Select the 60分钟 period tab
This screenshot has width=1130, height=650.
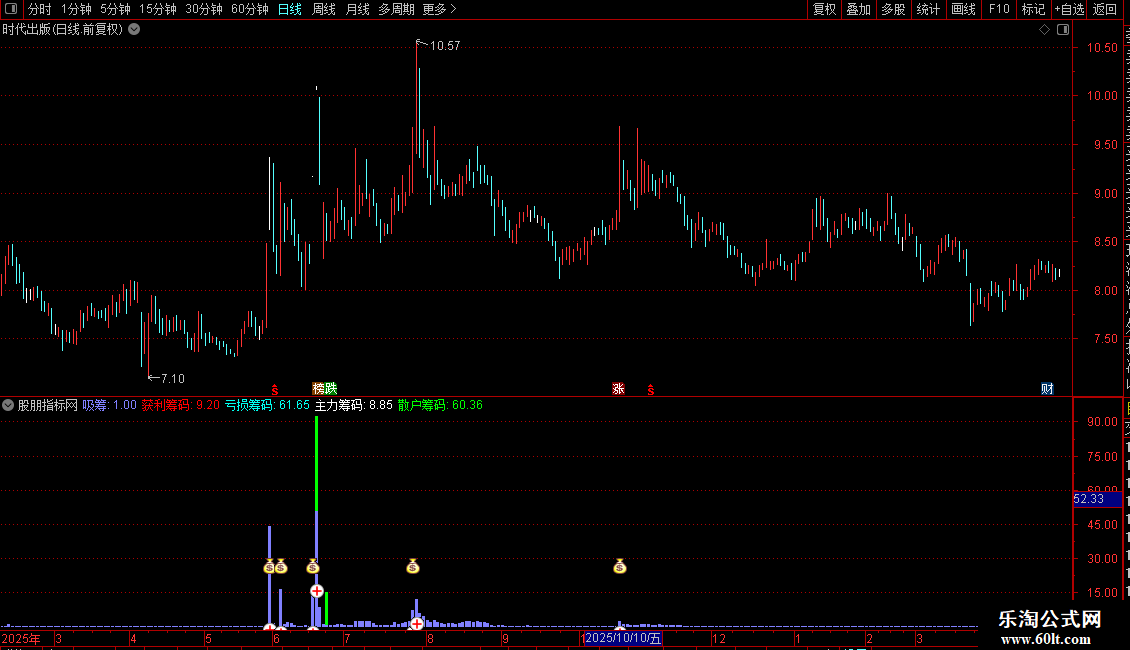pos(249,9)
